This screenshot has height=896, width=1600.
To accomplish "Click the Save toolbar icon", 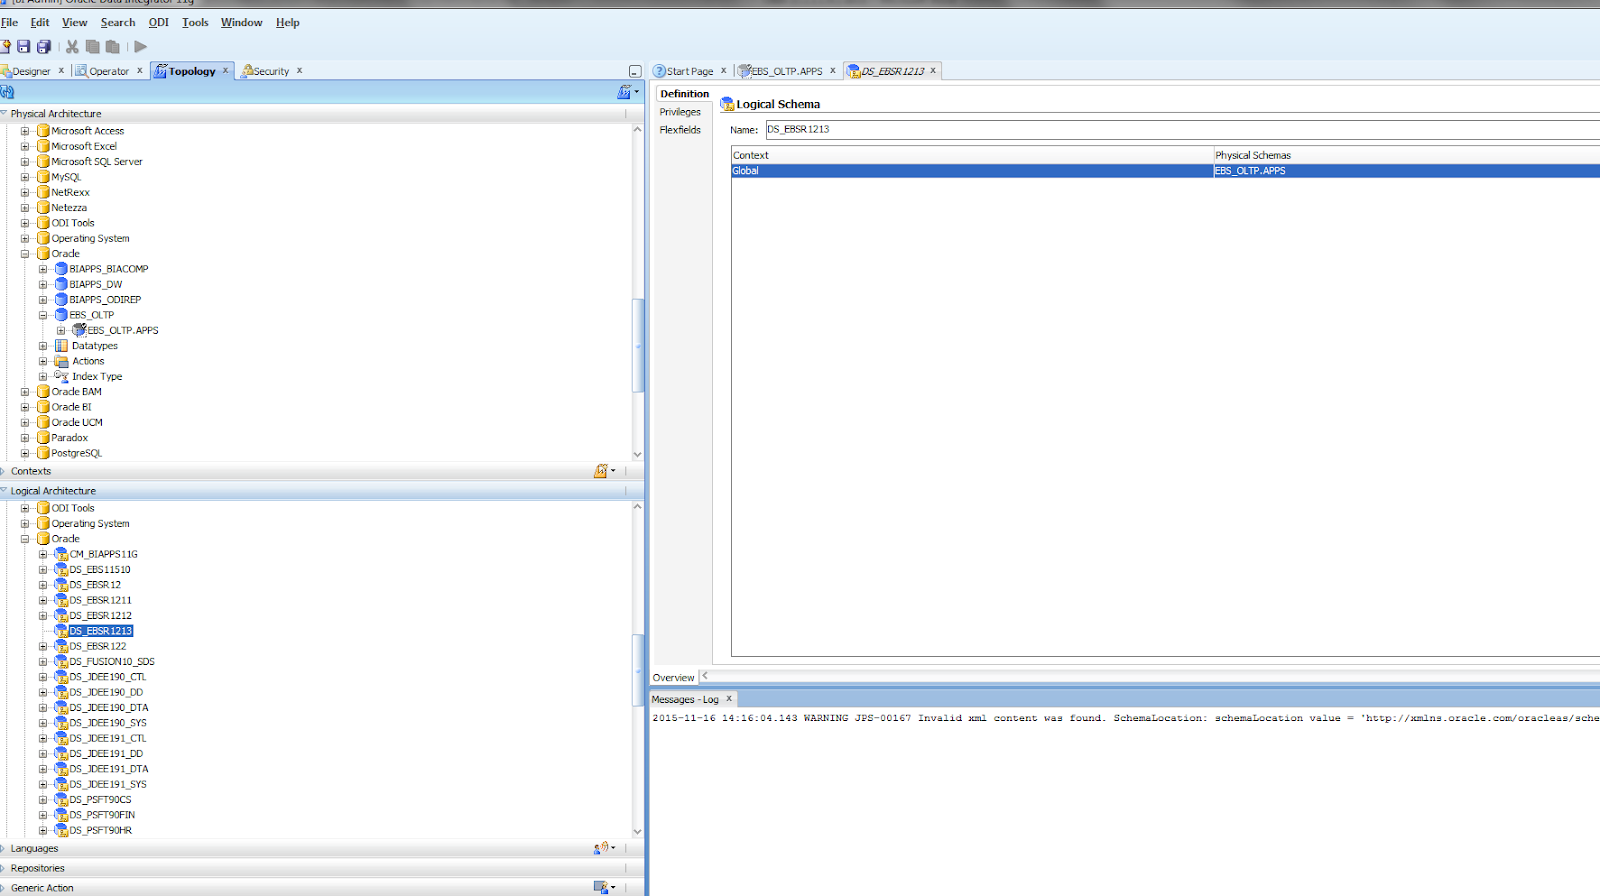I will 24,46.
